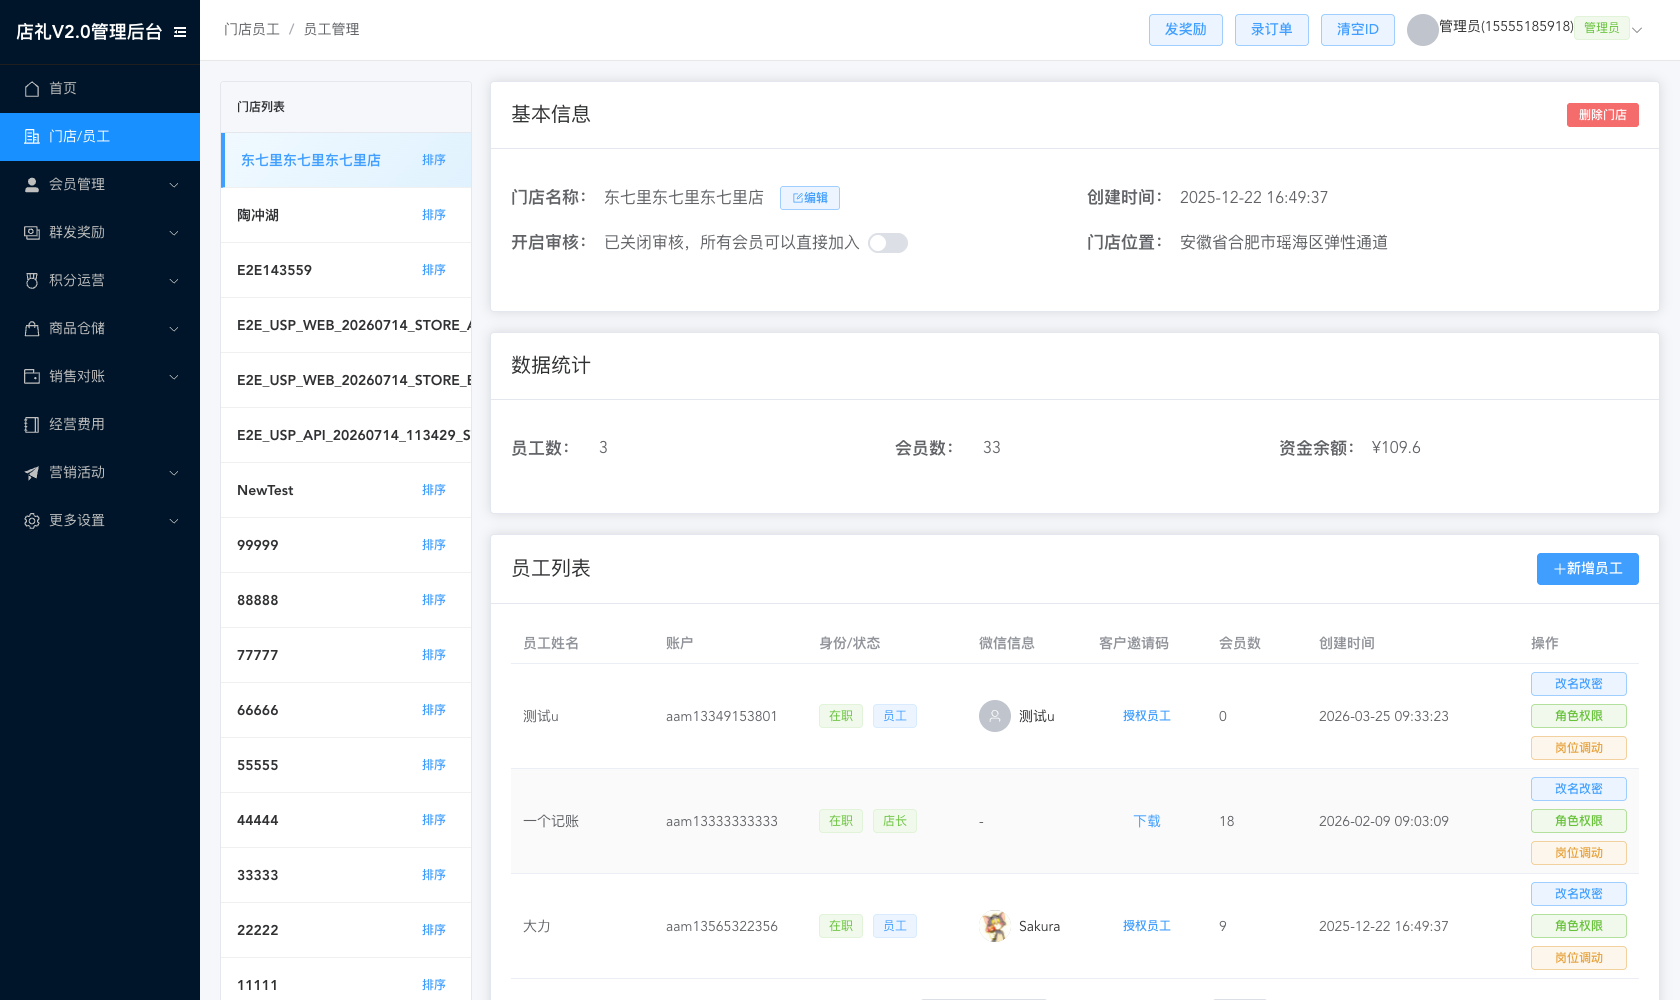The image size is (1680, 1000).
Task: Click the 发奖励 button
Action: [1186, 30]
